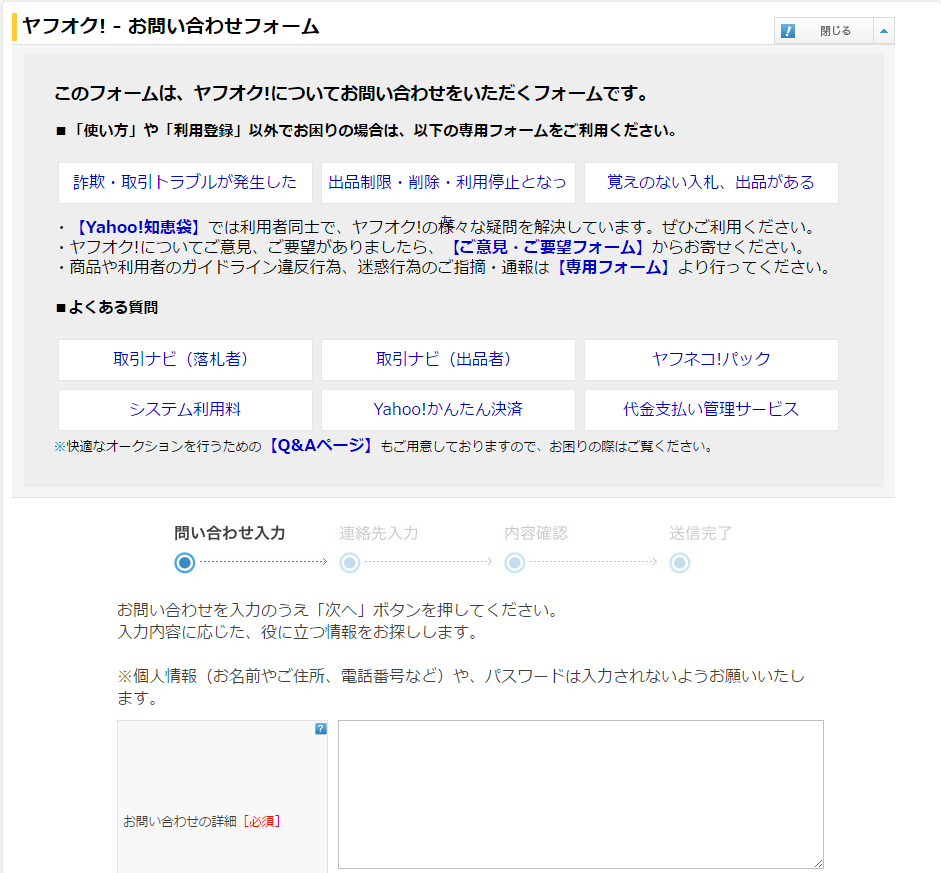Open システム利用料 FAQ
The image size is (941, 873).
pos(185,410)
